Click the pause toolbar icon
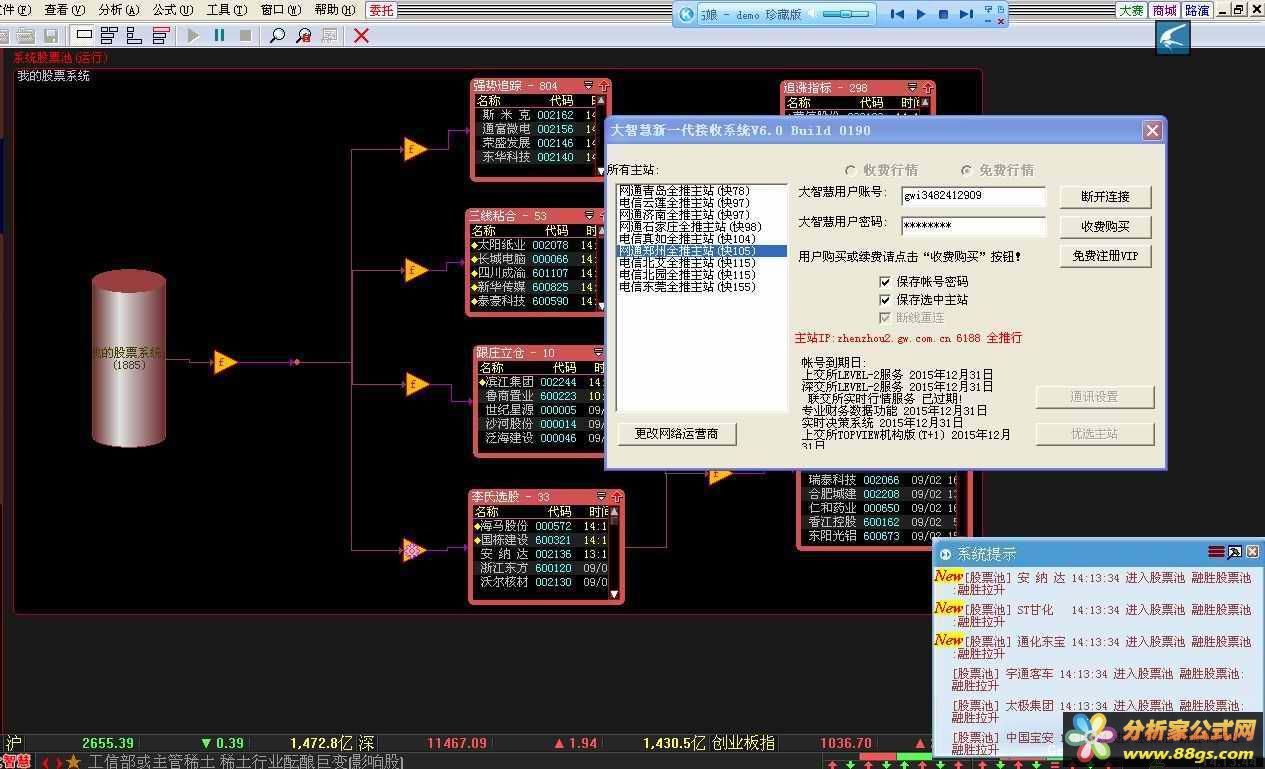Screen dimensions: 1265x769 click(x=219, y=35)
